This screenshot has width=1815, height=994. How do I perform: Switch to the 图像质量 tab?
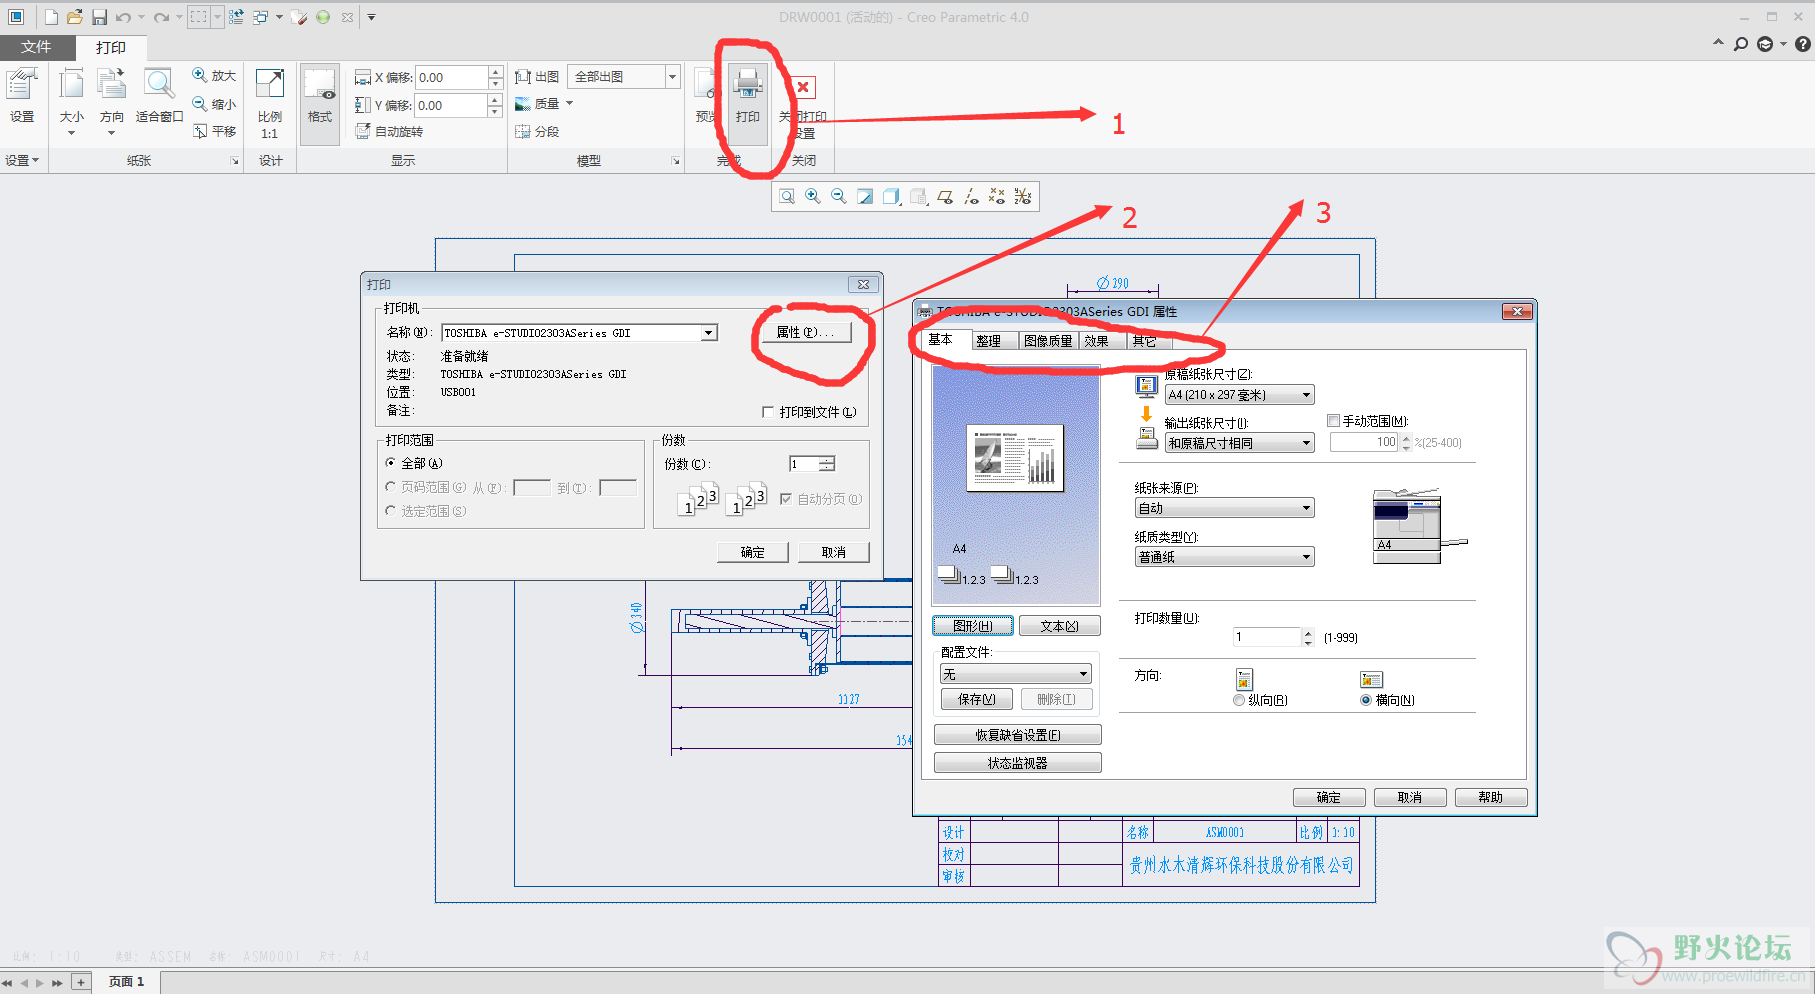pyautogui.click(x=1048, y=341)
